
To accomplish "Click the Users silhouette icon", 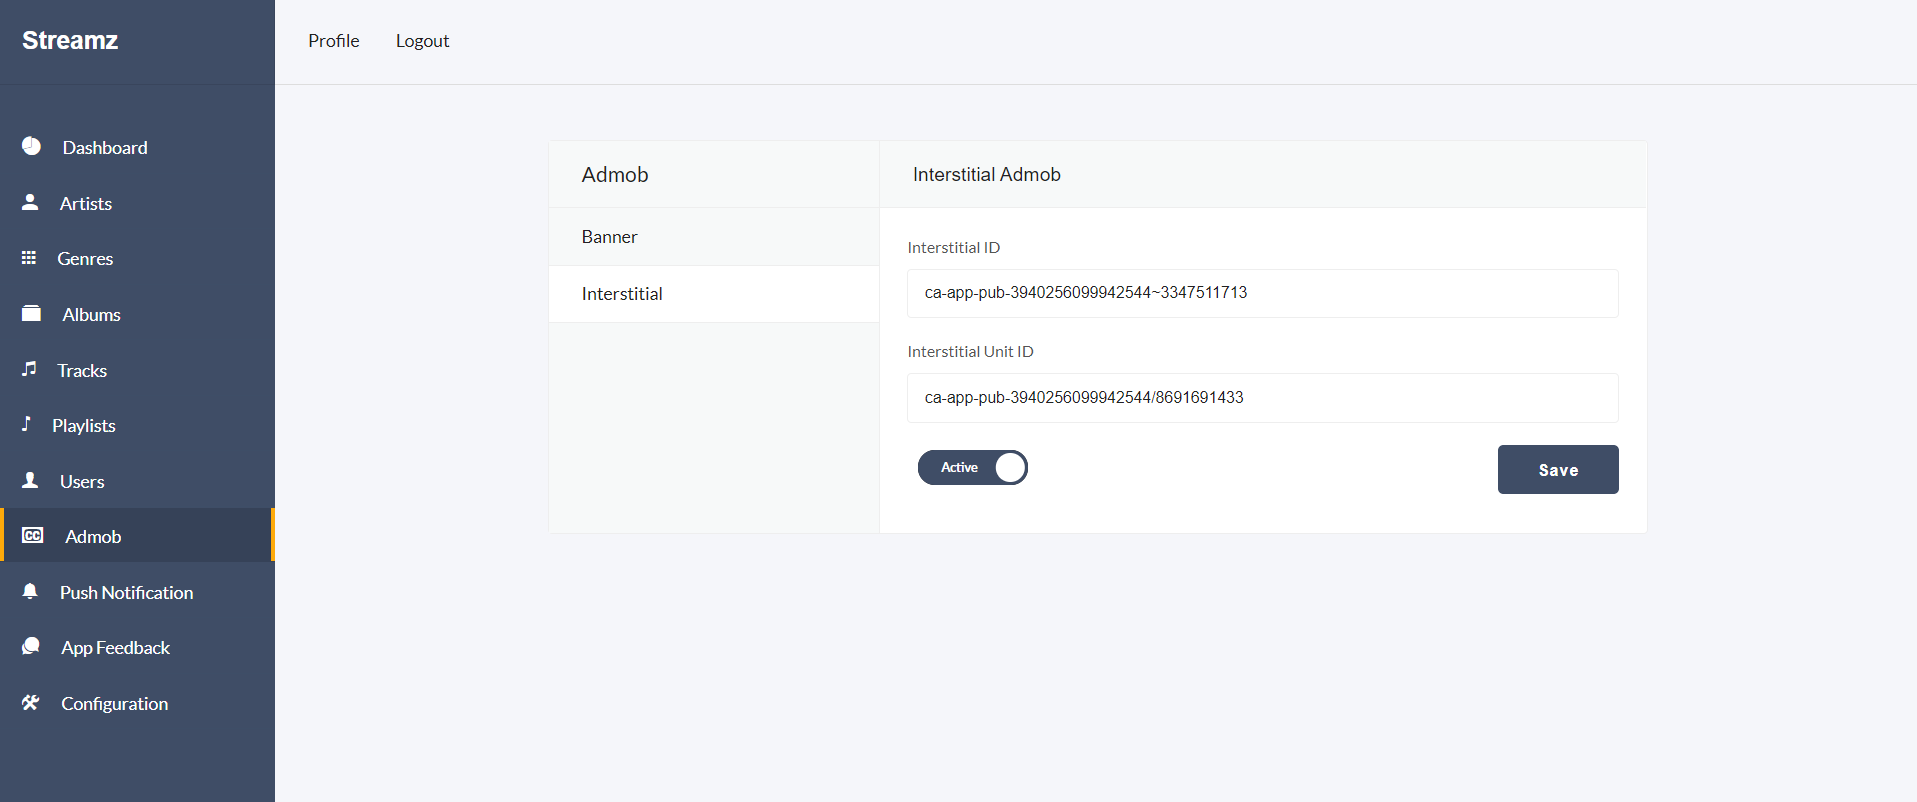I will pos(30,480).
